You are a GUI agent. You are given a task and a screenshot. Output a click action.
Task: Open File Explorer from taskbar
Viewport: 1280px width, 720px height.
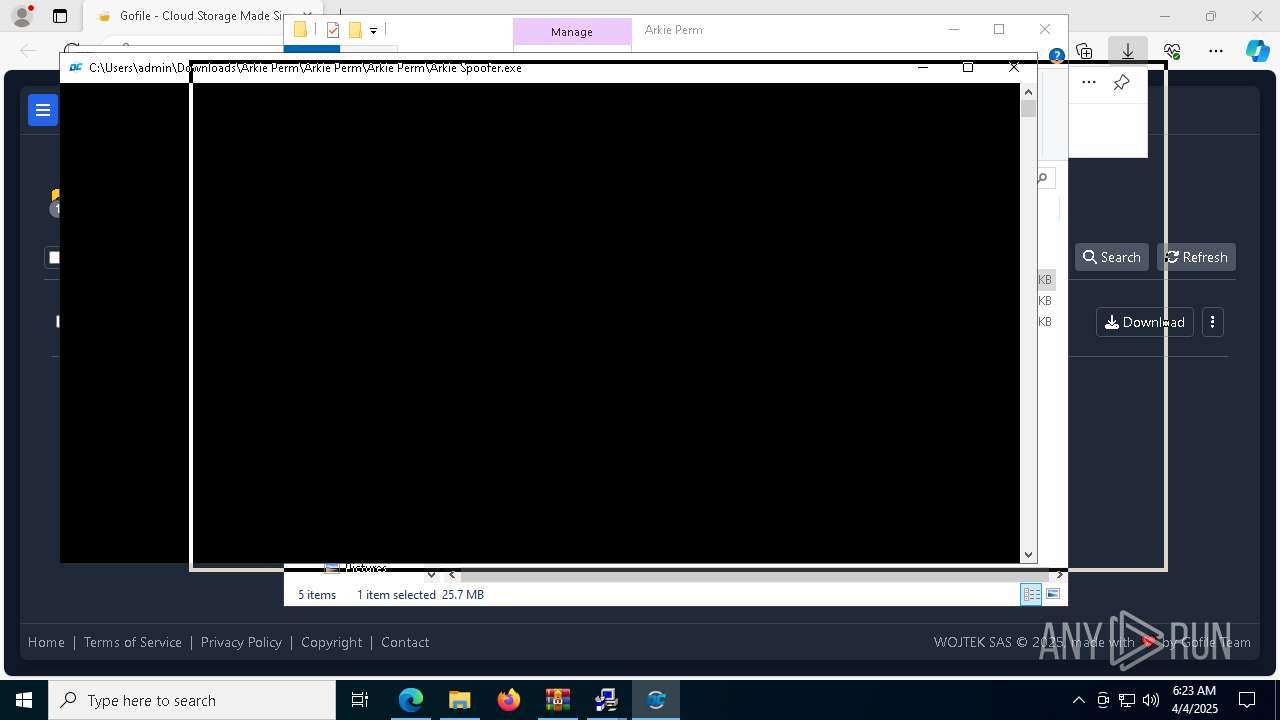[460, 700]
